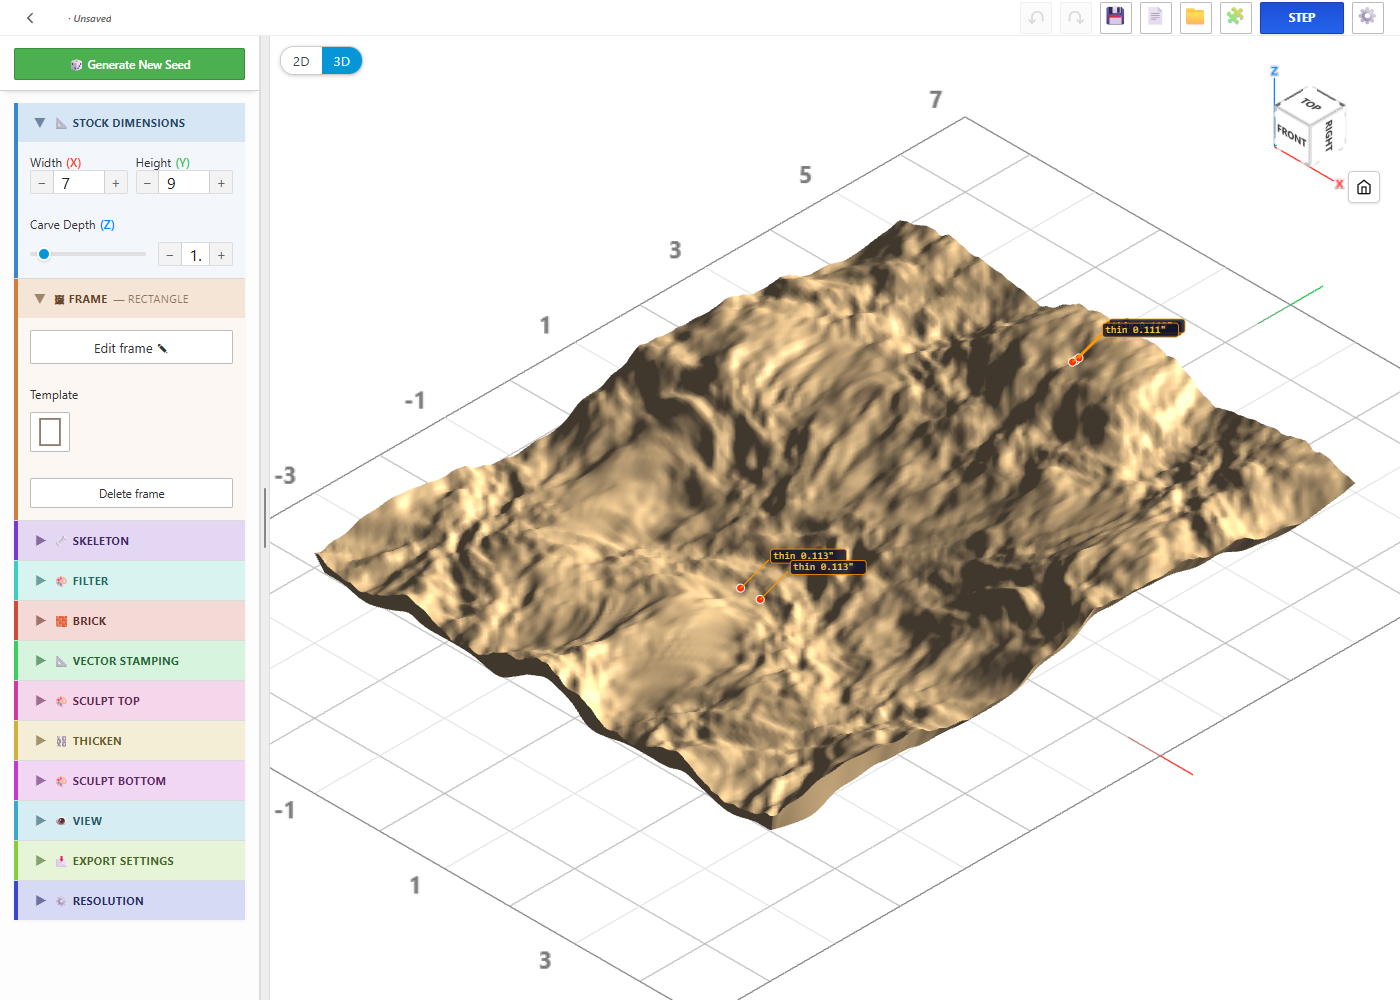
Task: Expand the Skeleton section
Action: [130, 541]
